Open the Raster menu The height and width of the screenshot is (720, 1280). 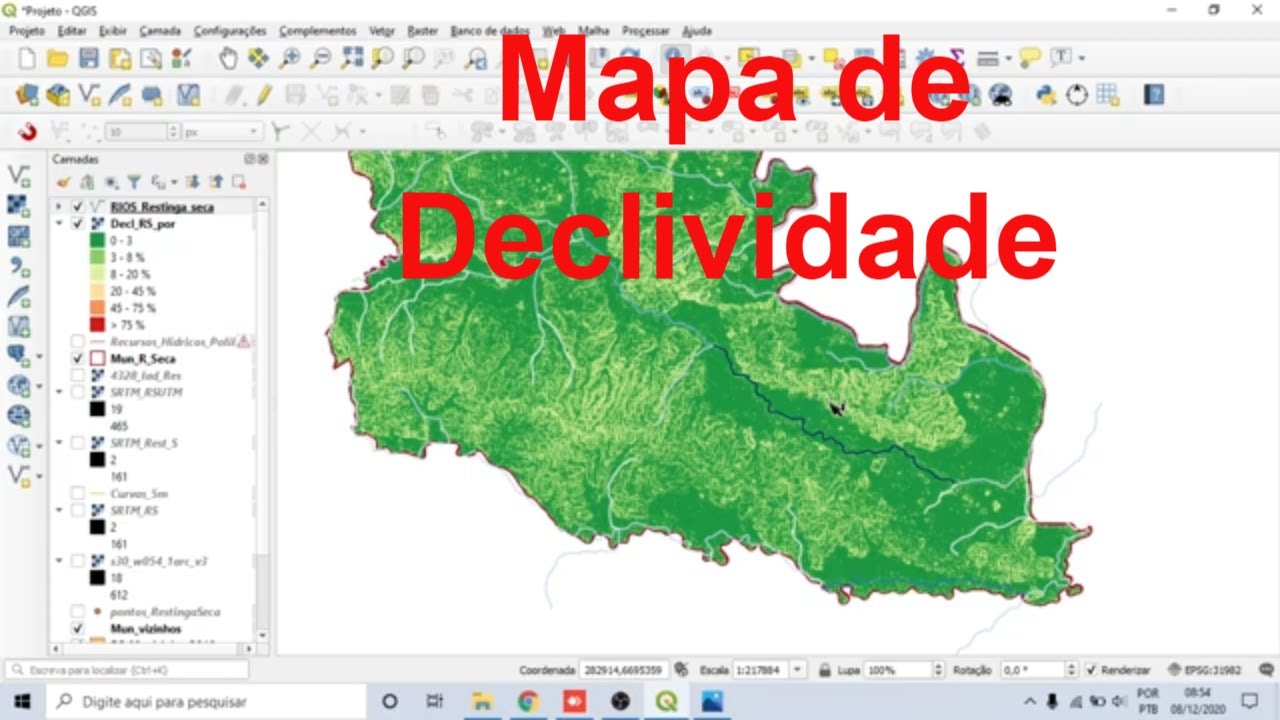(x=422, y=31)
